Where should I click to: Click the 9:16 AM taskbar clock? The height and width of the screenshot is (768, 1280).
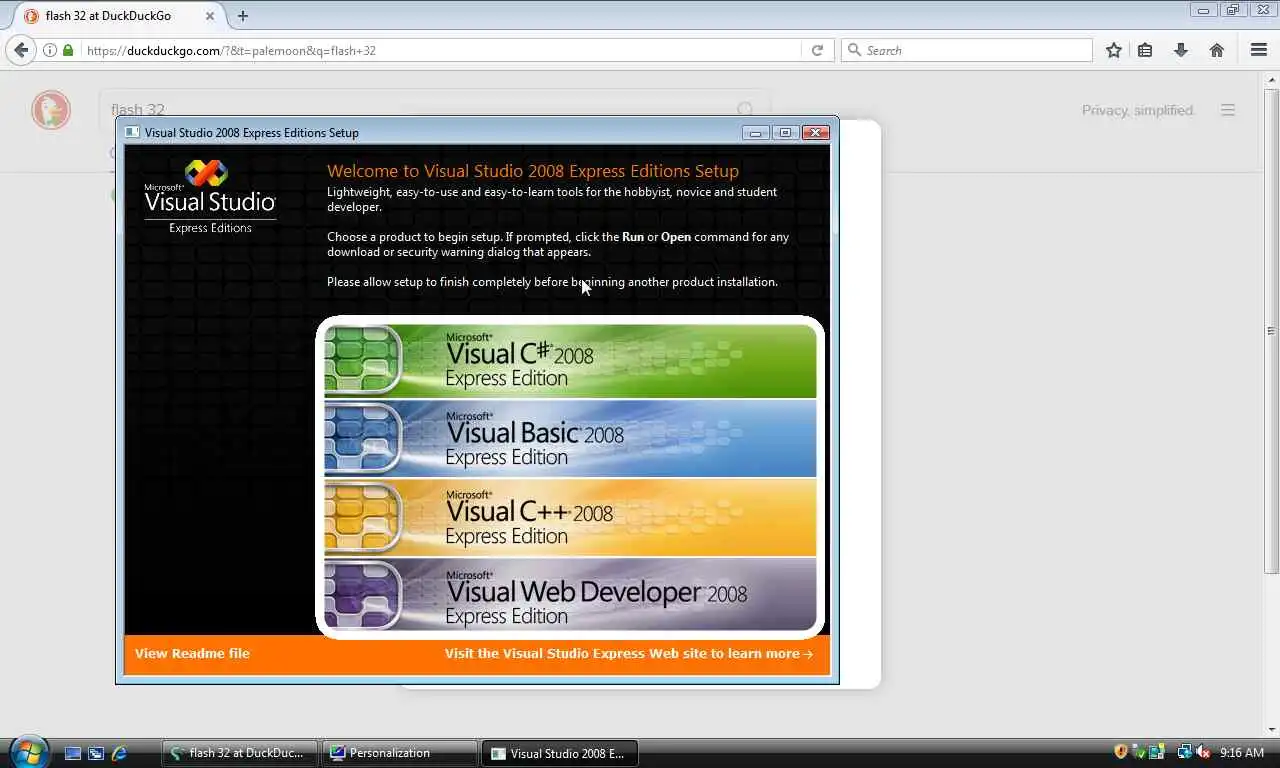pos(1242,752)
